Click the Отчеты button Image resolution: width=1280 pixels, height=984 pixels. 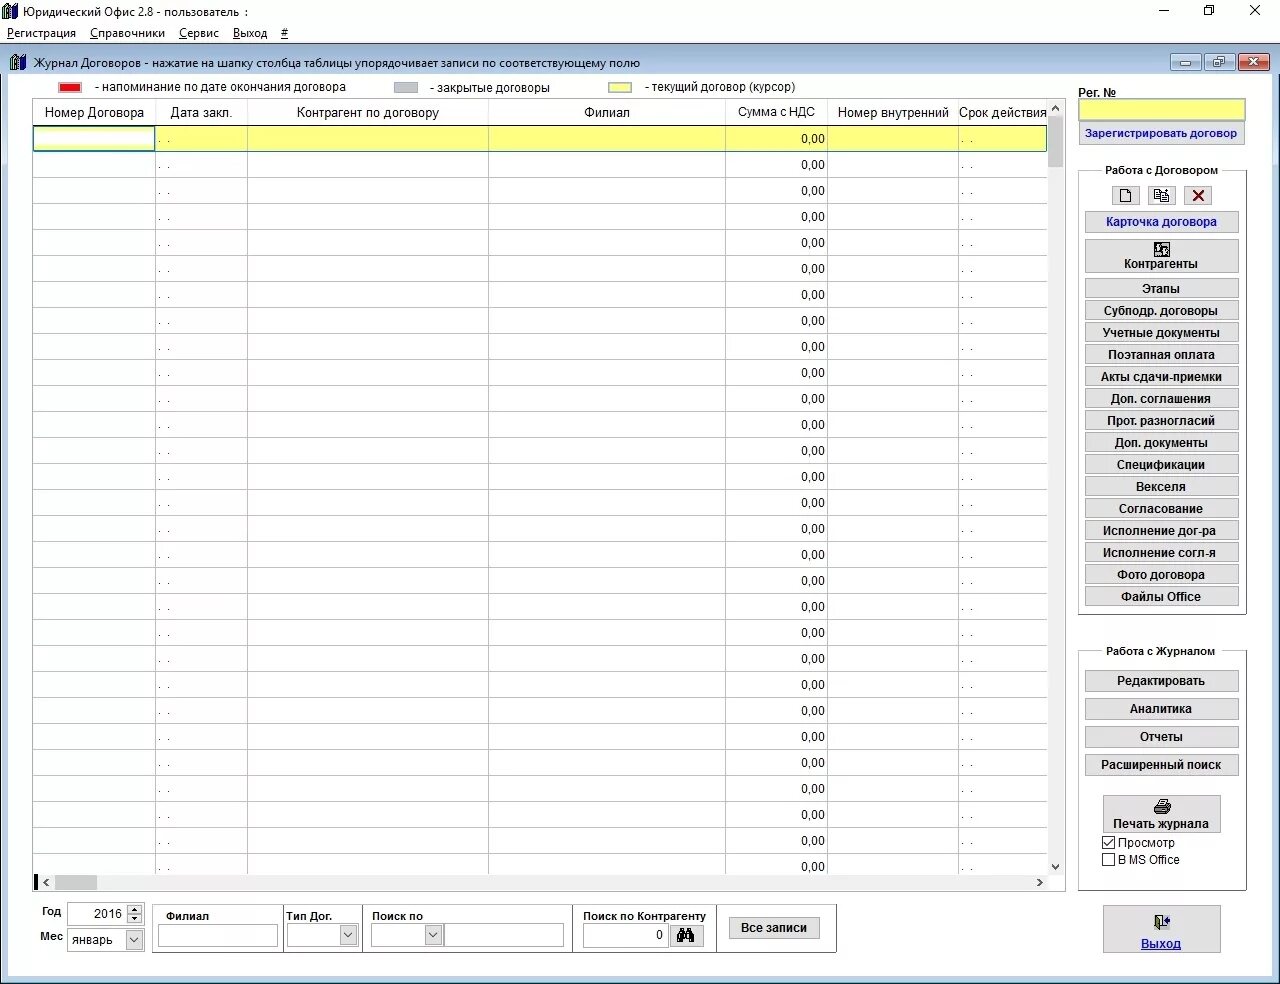[1161, 737]
